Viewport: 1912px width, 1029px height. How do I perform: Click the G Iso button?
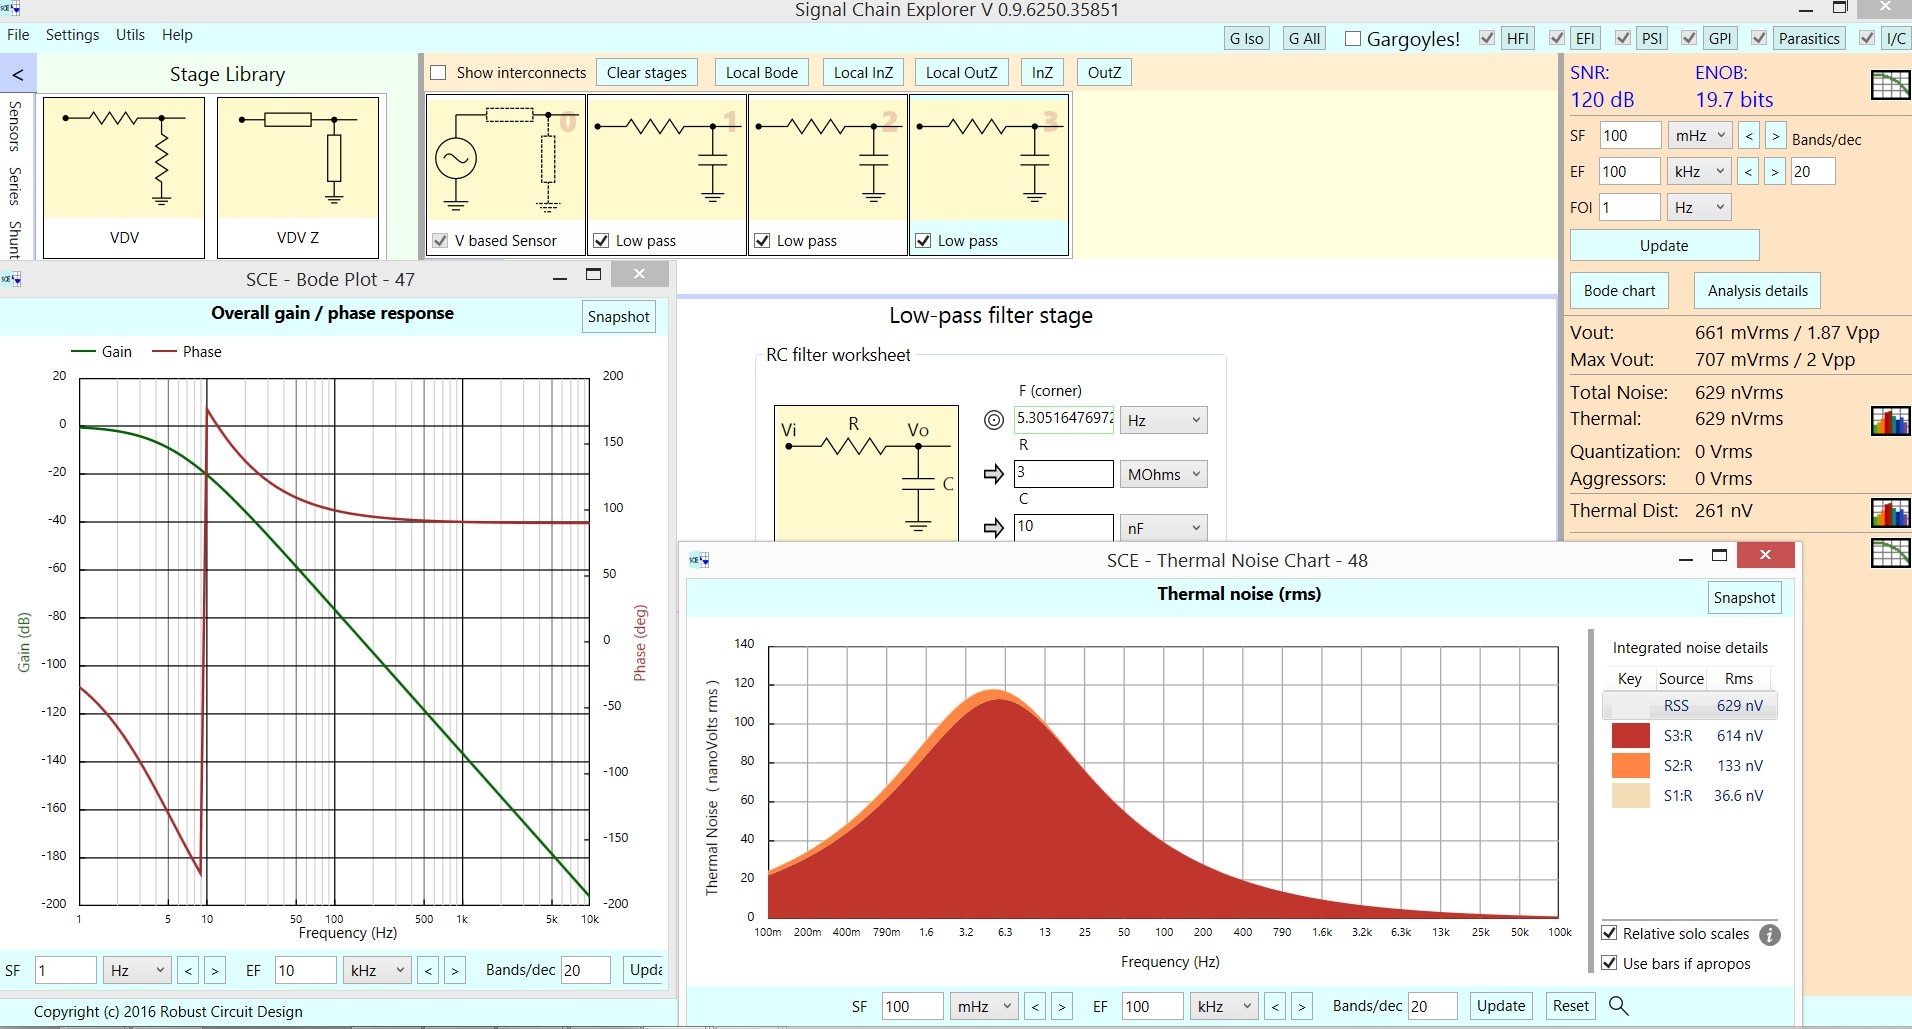pyautogui.click(x=1246, y=39)
